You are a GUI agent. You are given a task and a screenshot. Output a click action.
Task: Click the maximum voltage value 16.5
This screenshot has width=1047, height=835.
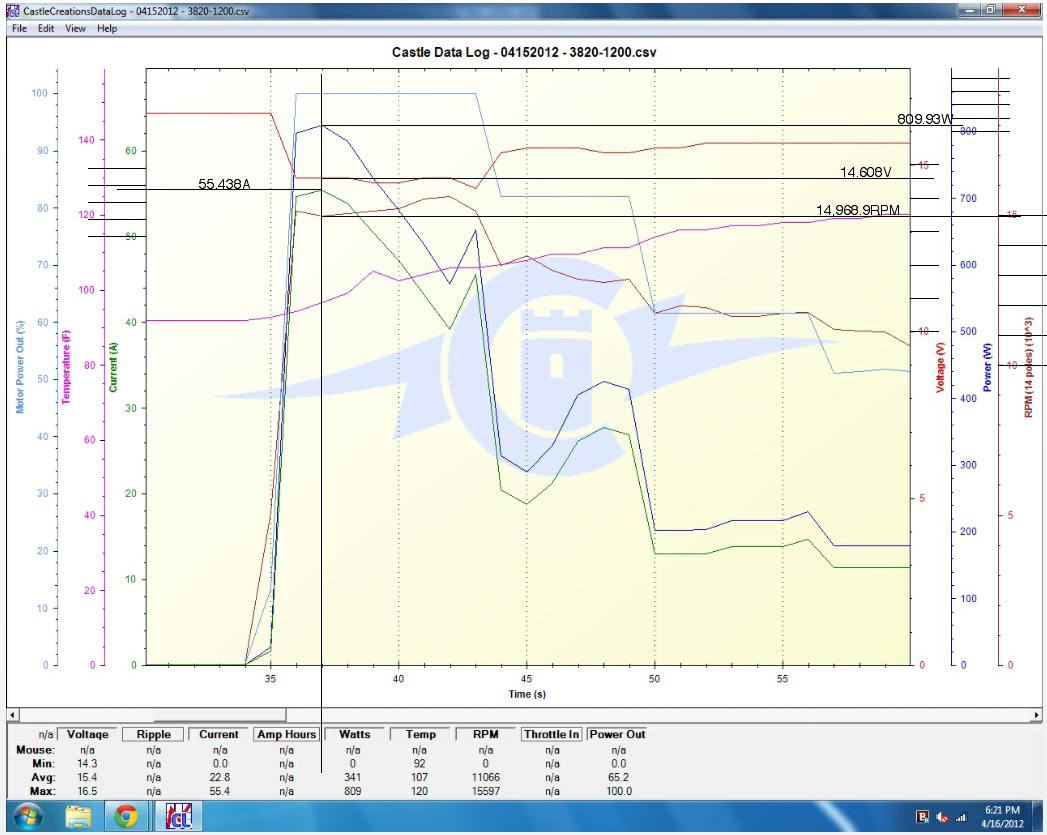[87, 792]
